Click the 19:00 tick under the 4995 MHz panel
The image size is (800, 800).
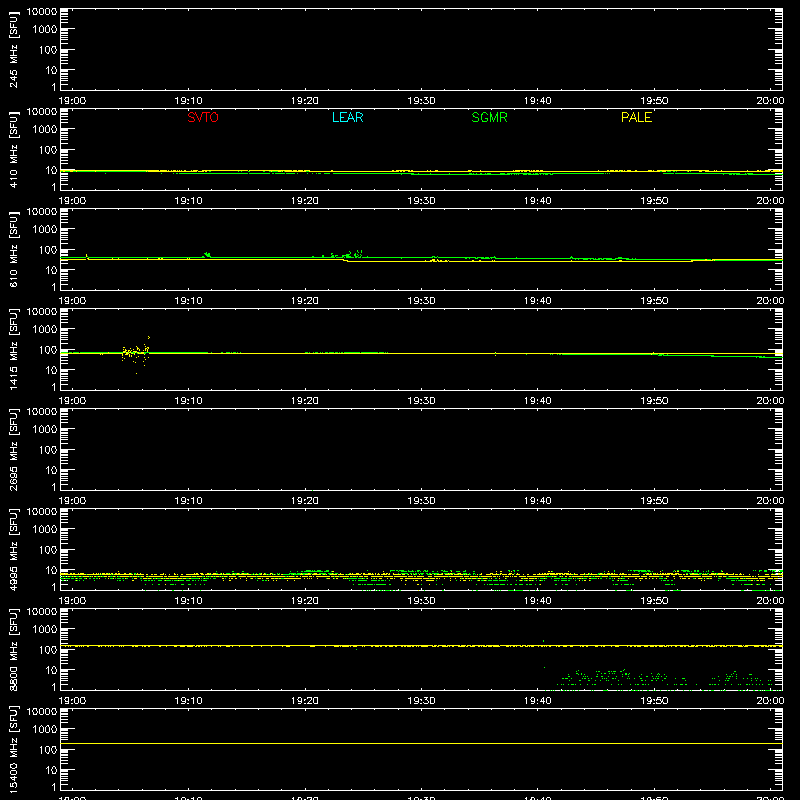pyautogui.click(x=72, y=601)
